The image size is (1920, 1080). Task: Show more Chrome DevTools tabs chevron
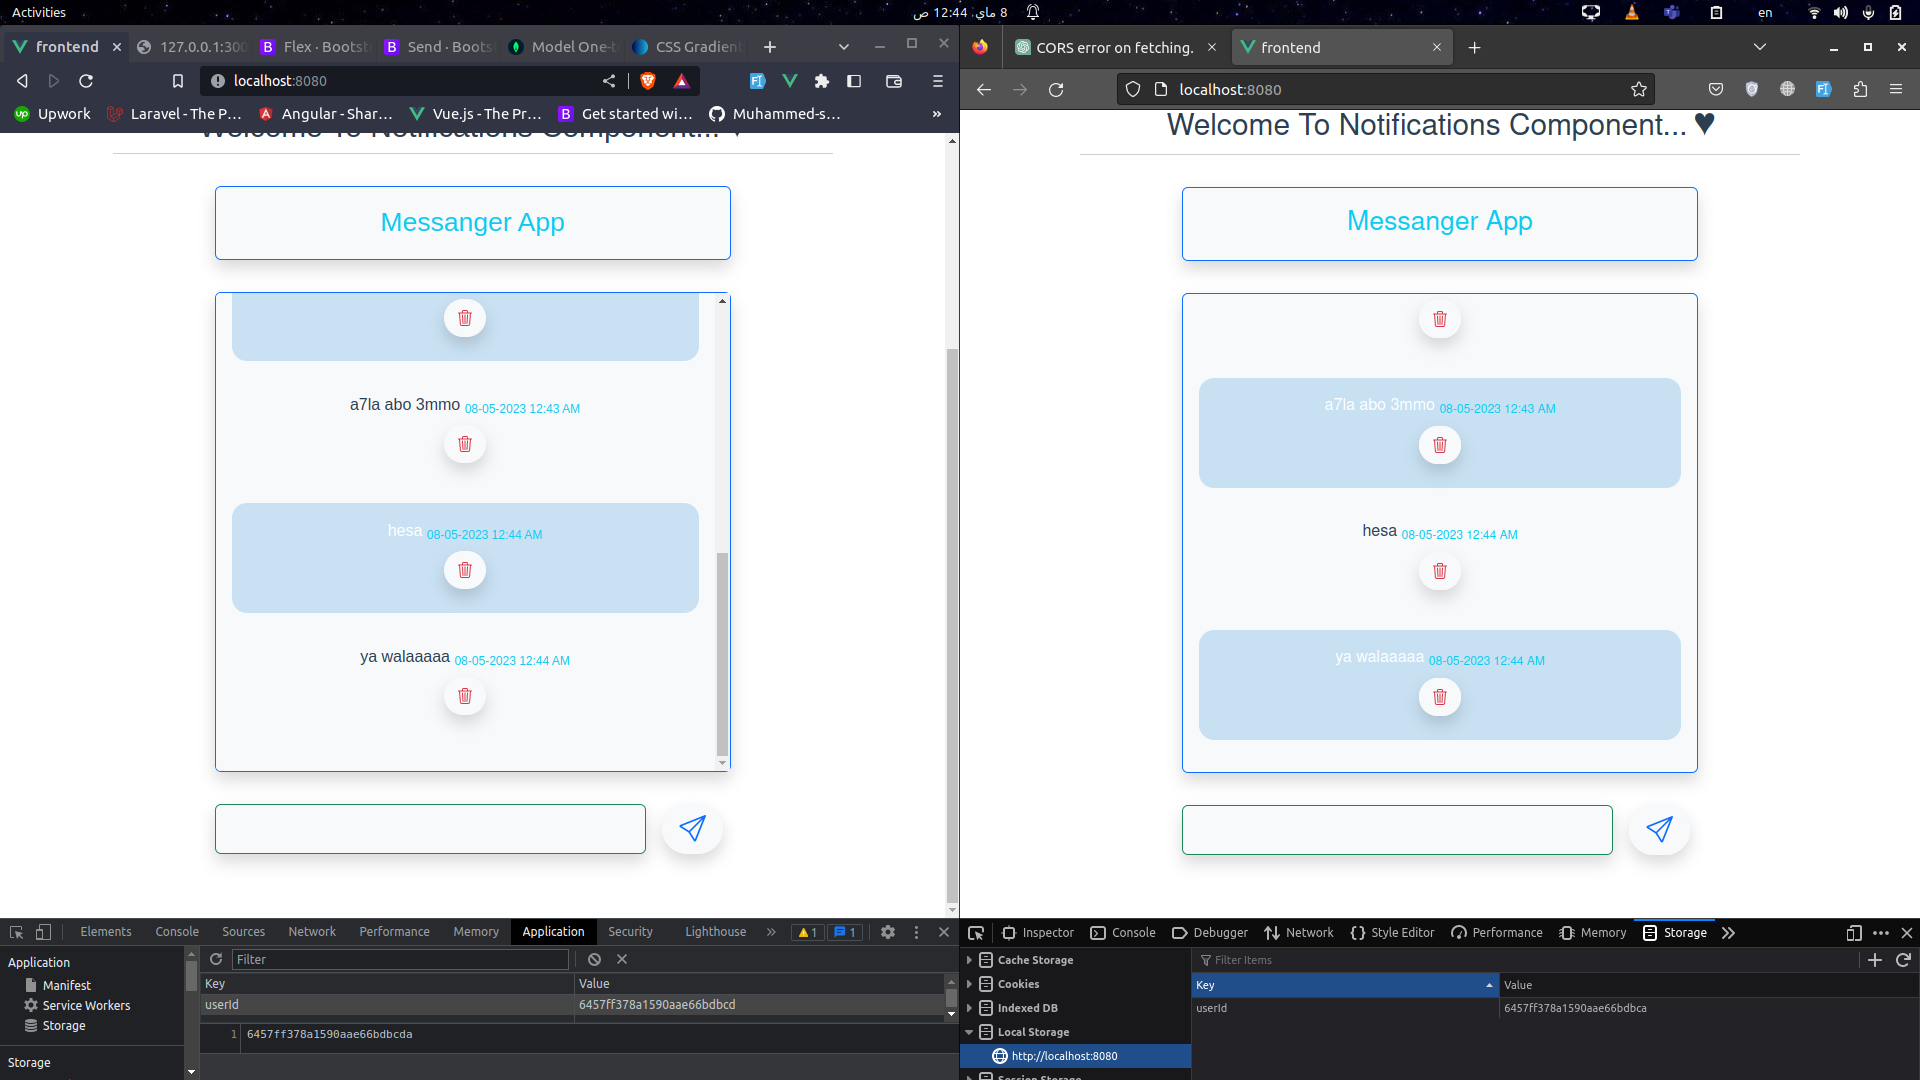pyautogui.click(x=771, y=931)
